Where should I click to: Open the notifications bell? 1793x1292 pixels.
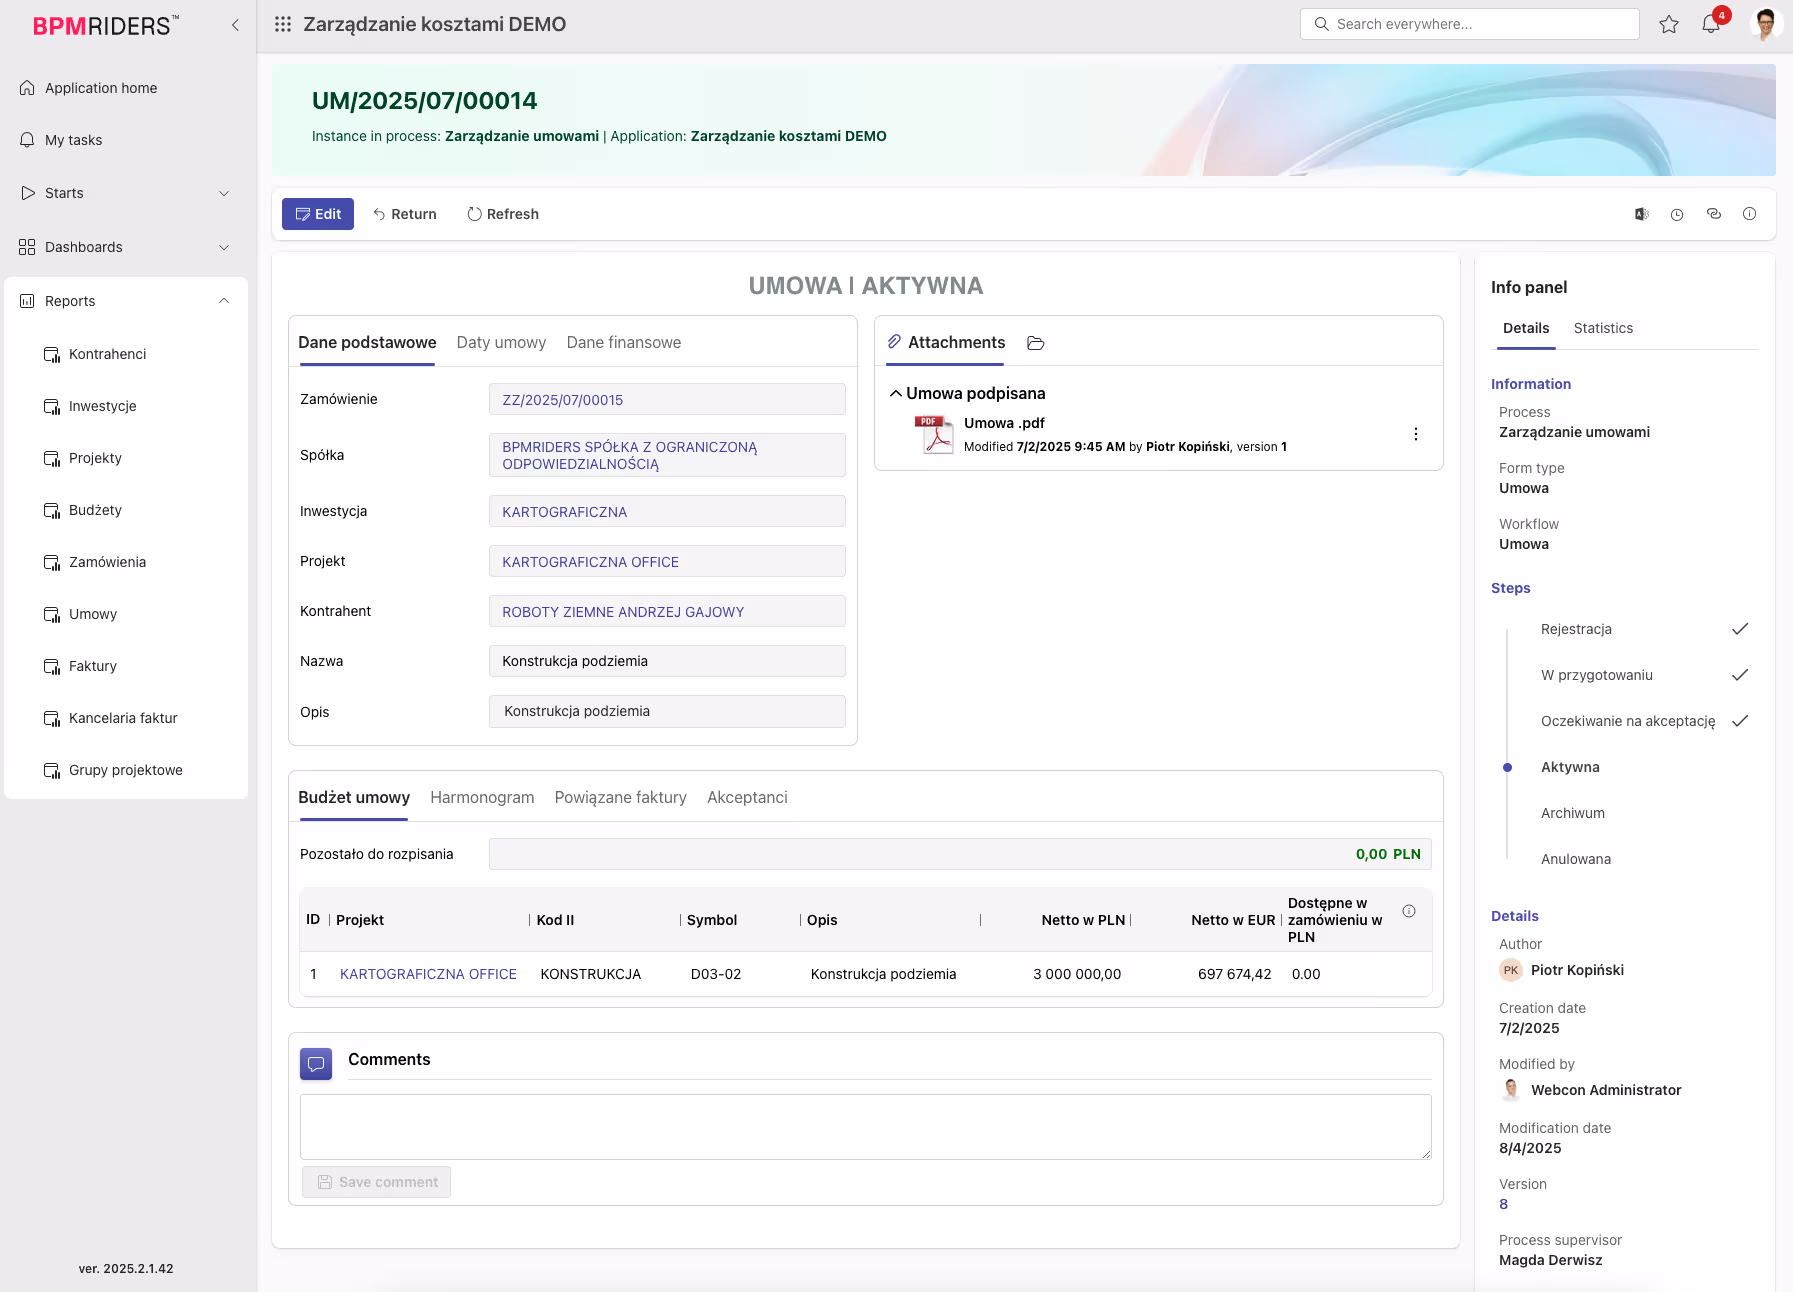(1711, 24)
